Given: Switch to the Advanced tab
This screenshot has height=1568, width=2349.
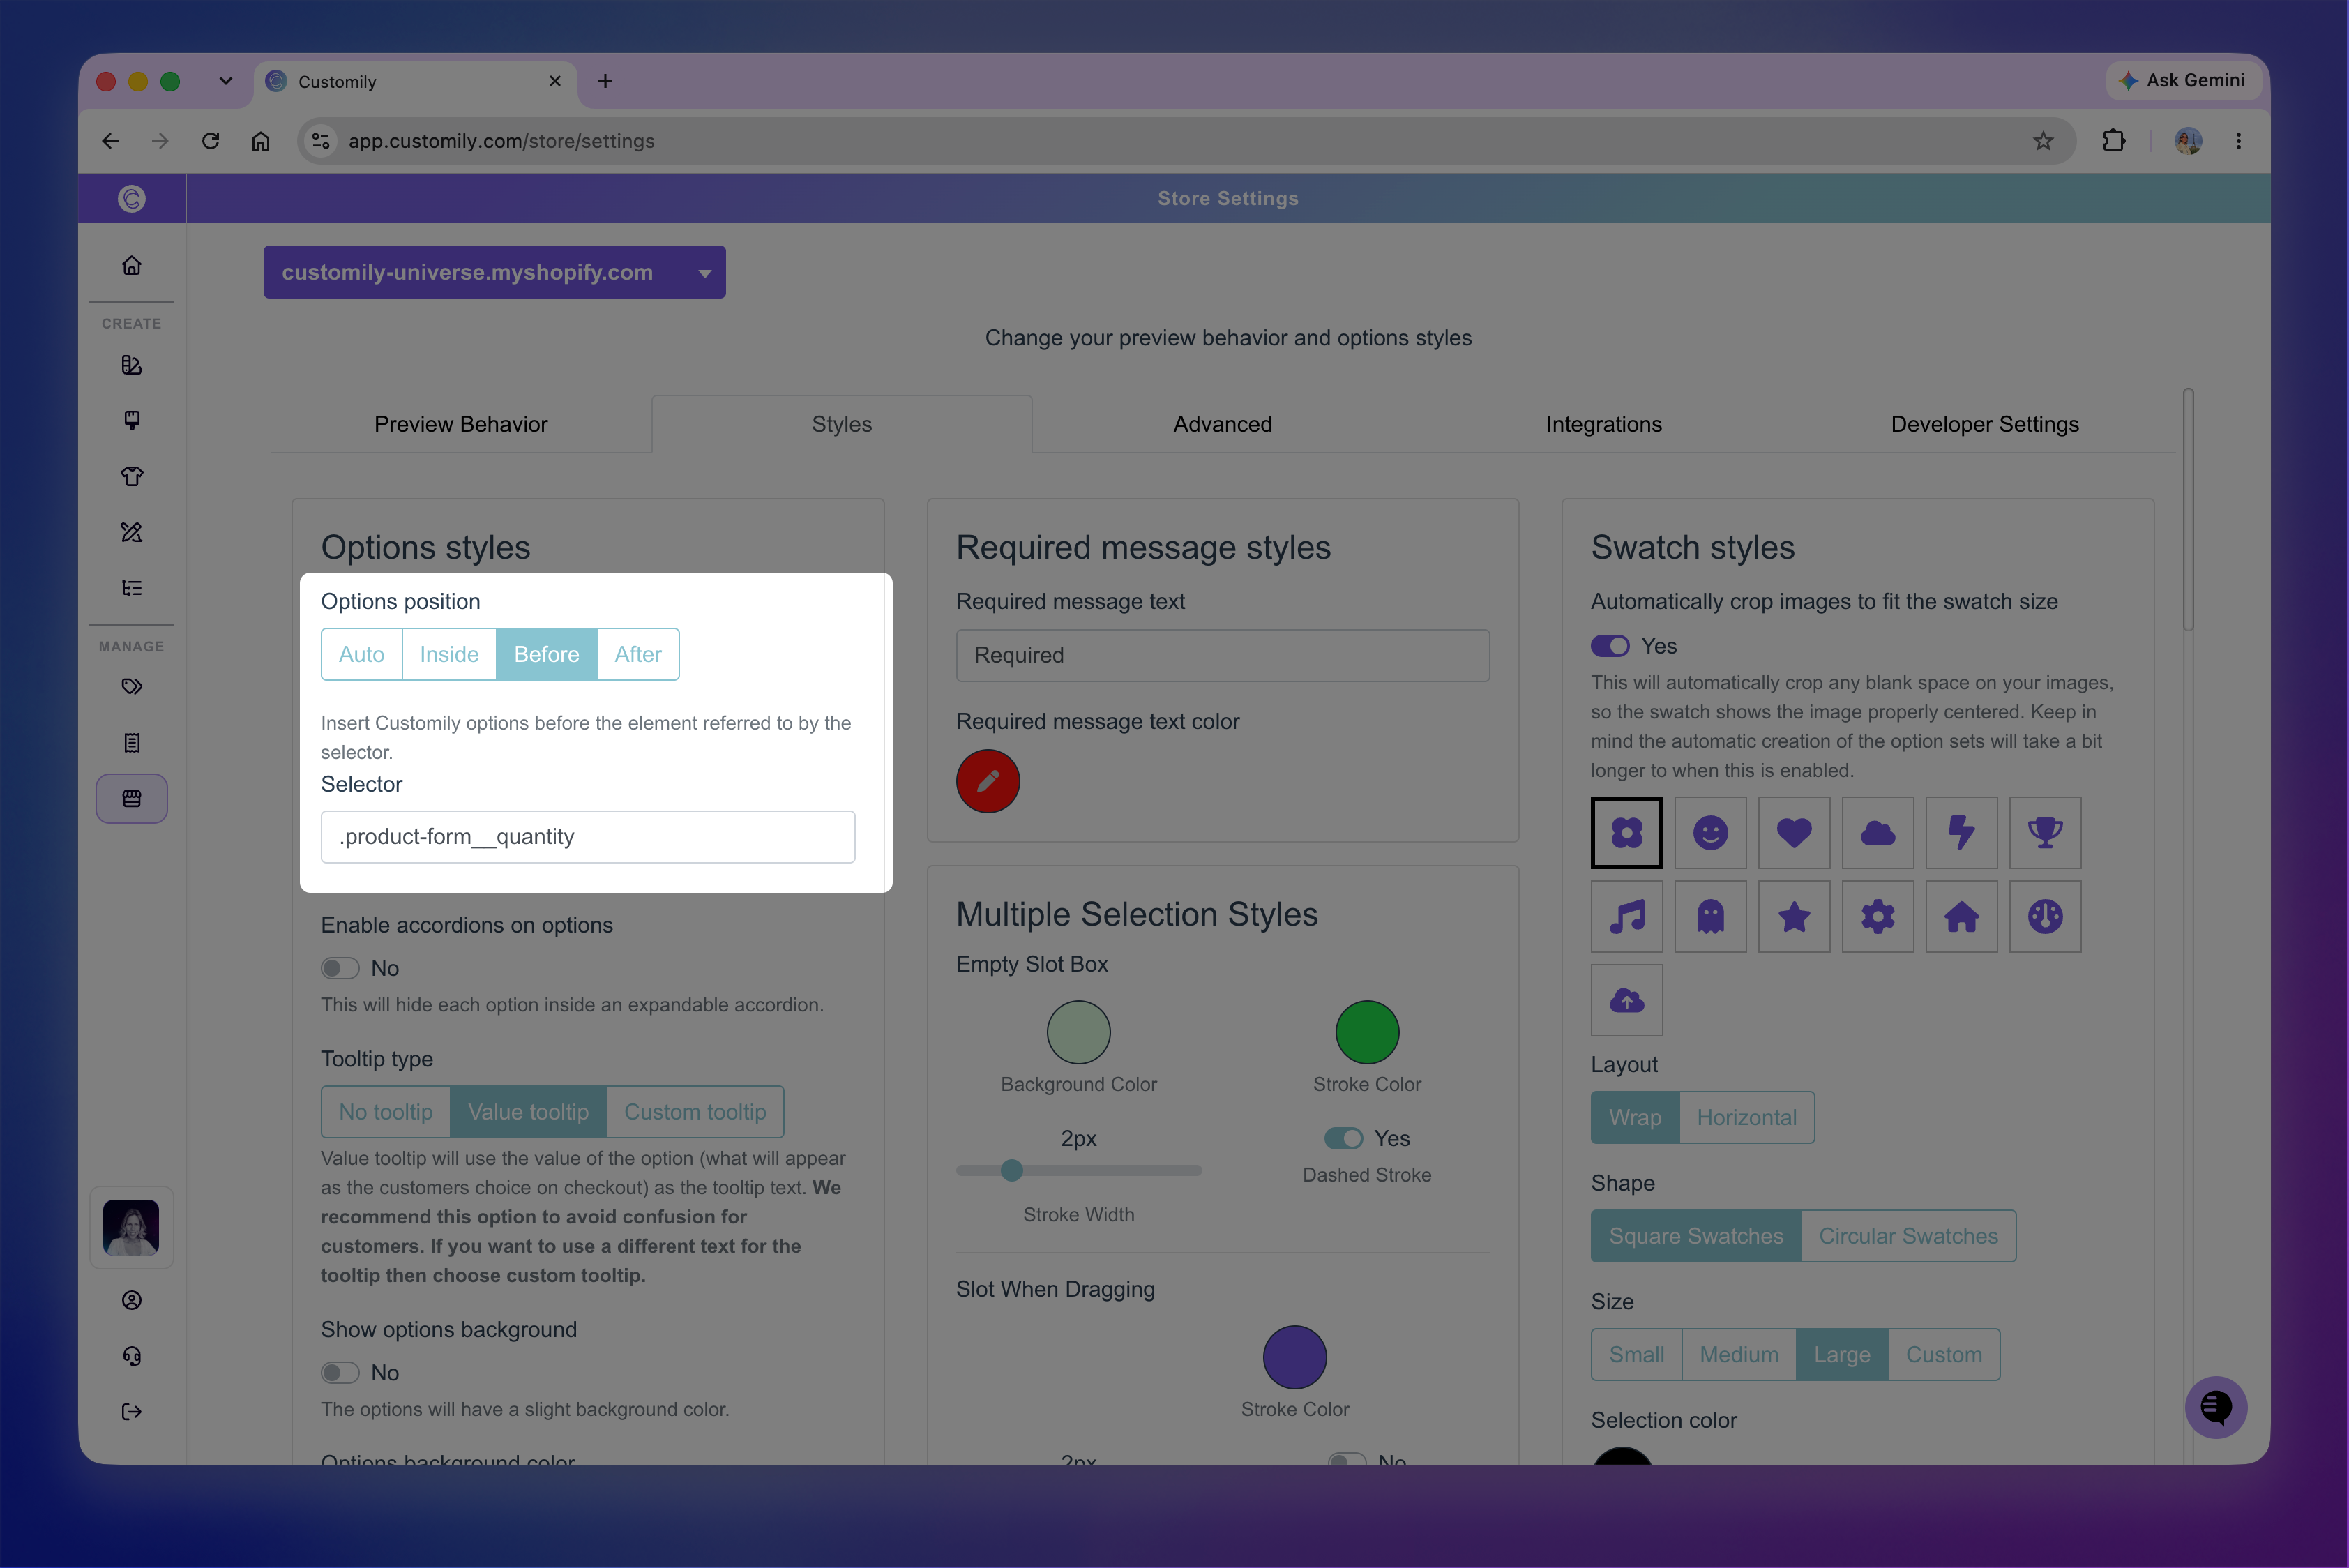Looking at the screenshot, I should (1222, 424).
